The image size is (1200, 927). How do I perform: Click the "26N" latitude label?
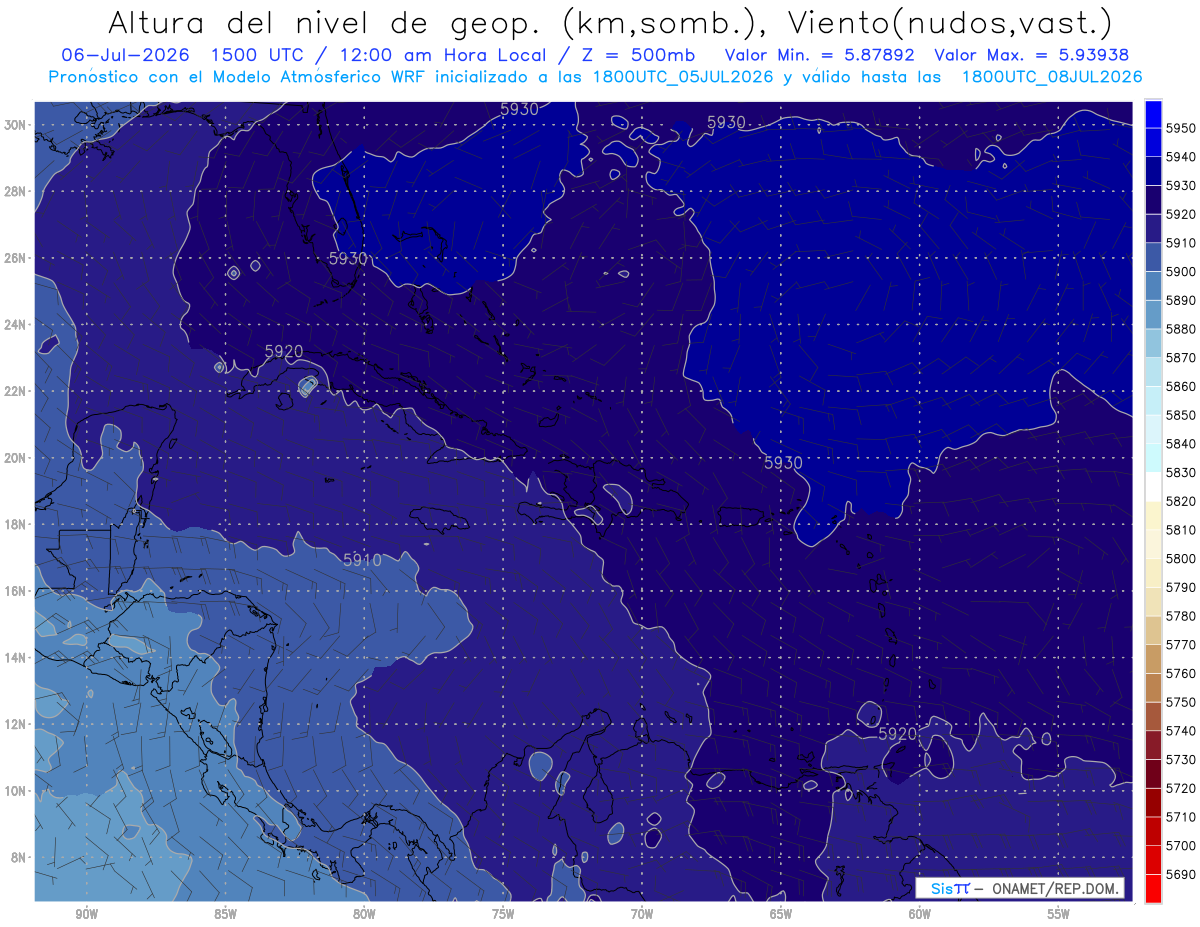pos(17,258)
